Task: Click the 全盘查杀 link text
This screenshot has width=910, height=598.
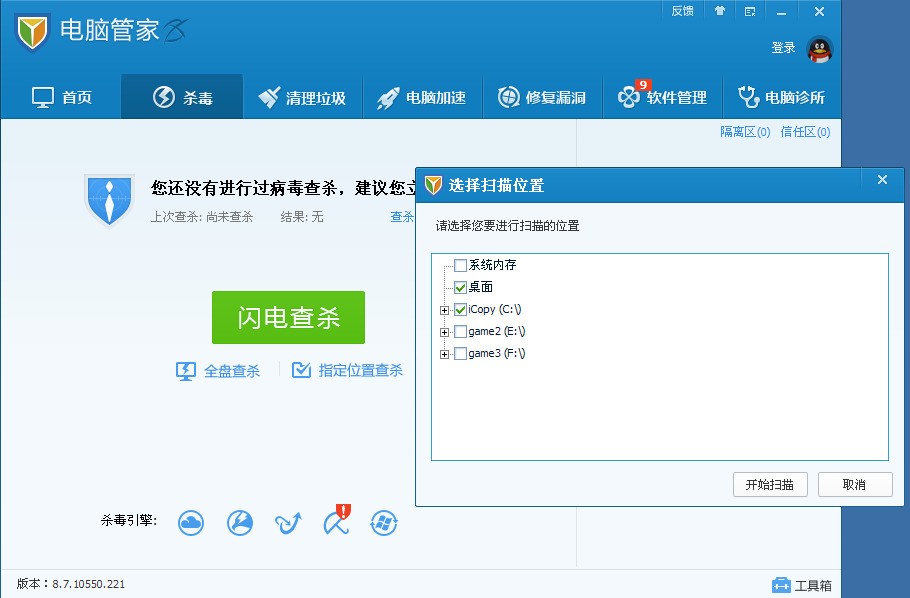Action: point(232,371)
